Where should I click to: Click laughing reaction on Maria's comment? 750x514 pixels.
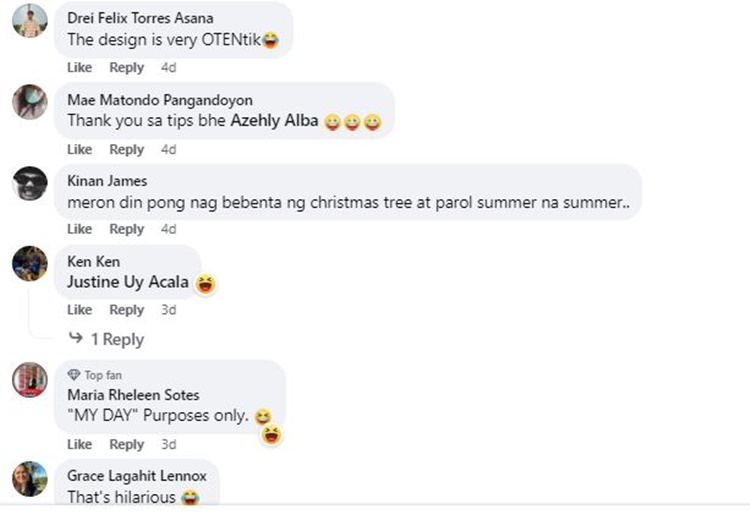270,434
